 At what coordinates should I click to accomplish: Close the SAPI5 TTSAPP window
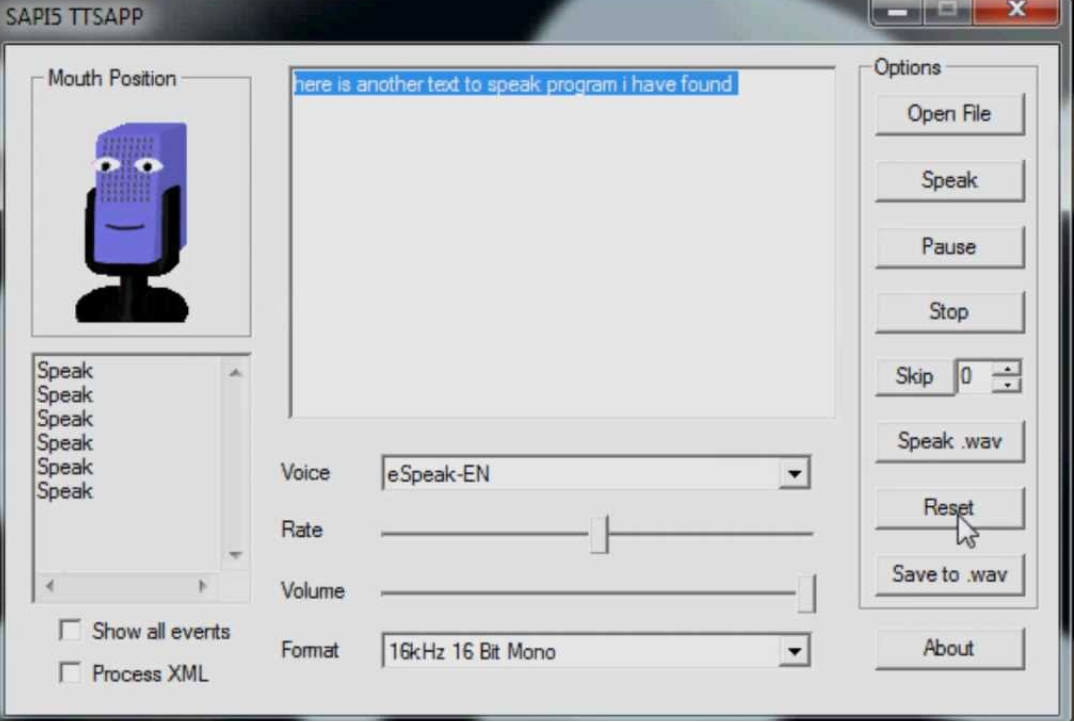click(1016, 10)
